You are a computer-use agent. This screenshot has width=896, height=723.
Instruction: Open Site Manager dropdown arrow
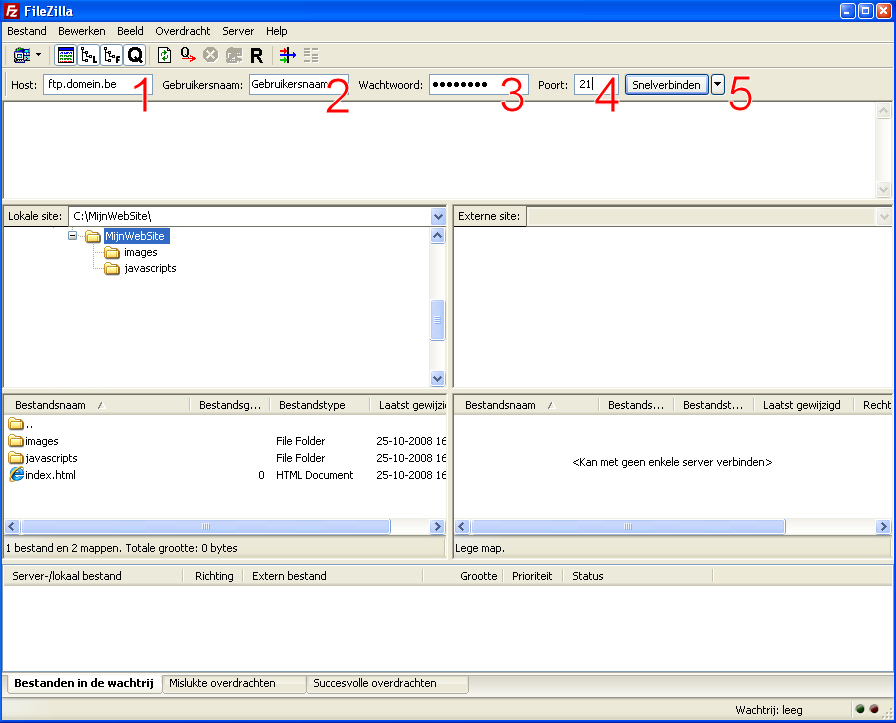point(38,55)
